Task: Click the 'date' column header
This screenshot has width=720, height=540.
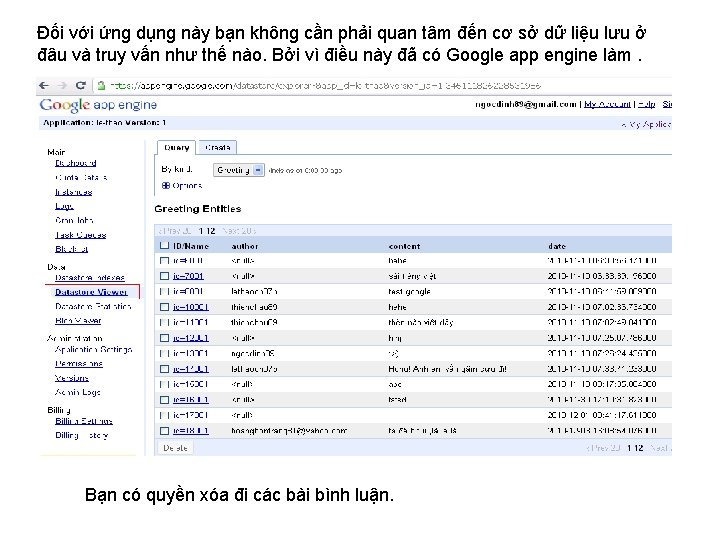Action: (x=557, y=246)
